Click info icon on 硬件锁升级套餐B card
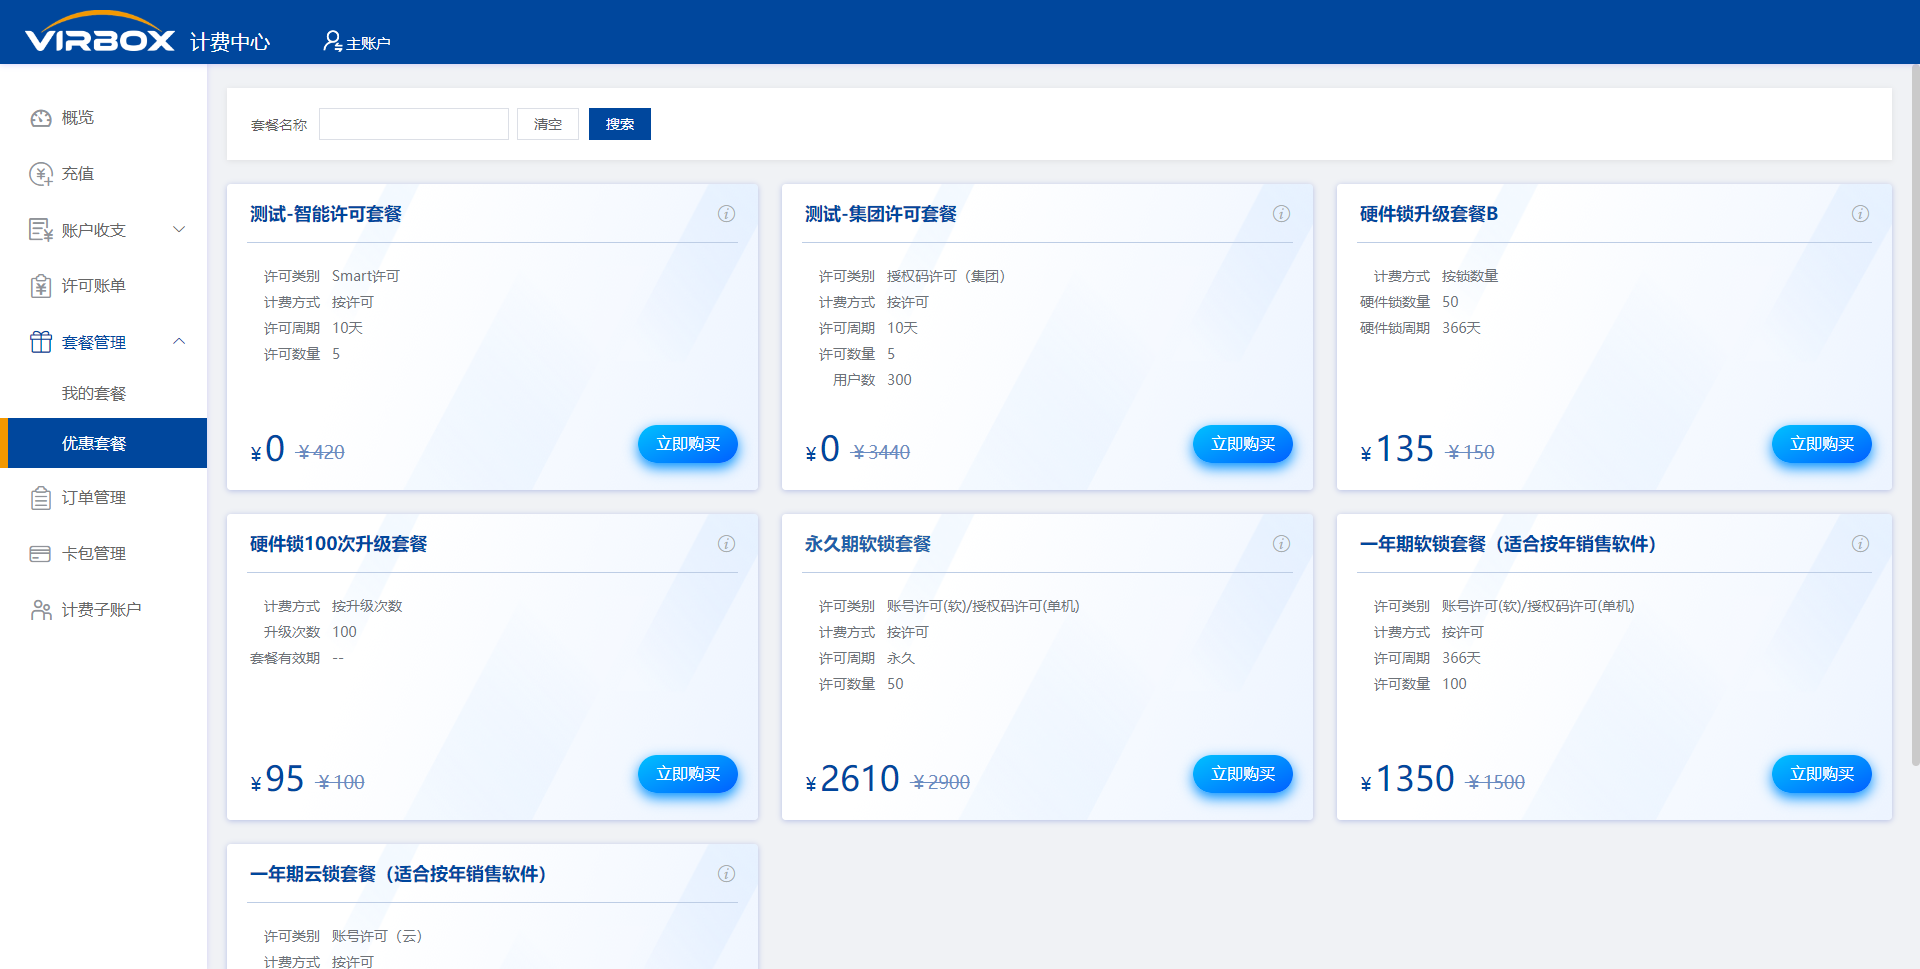The width and height of the screenshot is (1920, 969). point(1861,214)
